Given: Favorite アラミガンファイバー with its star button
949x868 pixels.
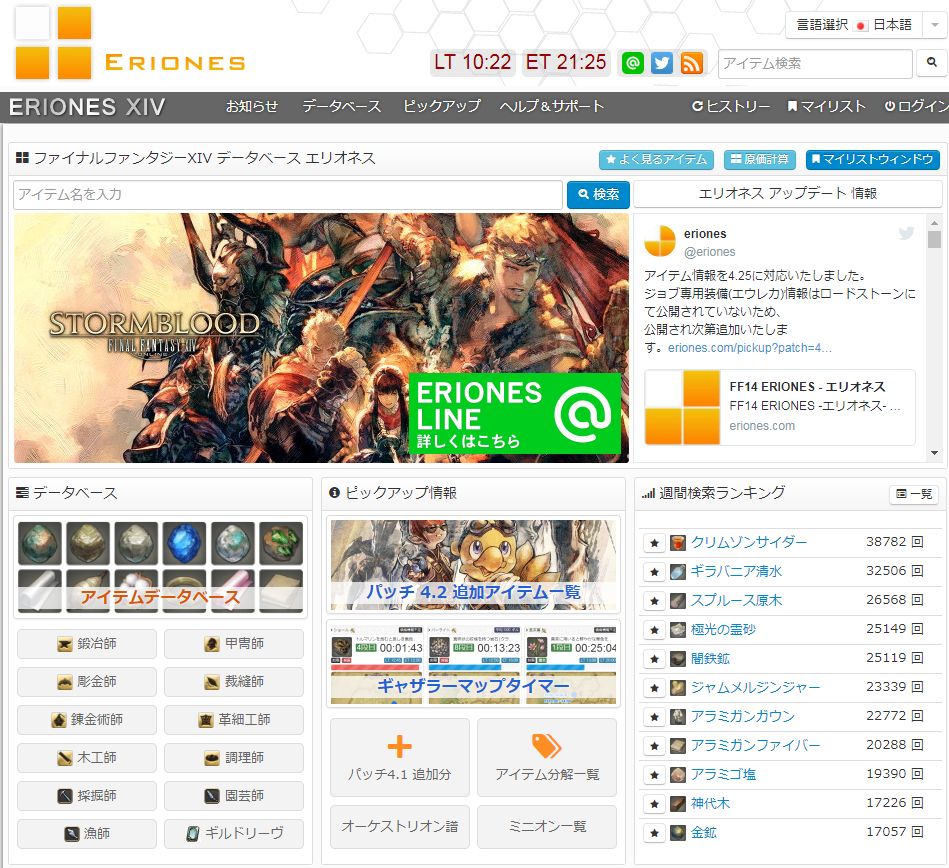Looking at the screenshot, I should (x=654, y=746).
